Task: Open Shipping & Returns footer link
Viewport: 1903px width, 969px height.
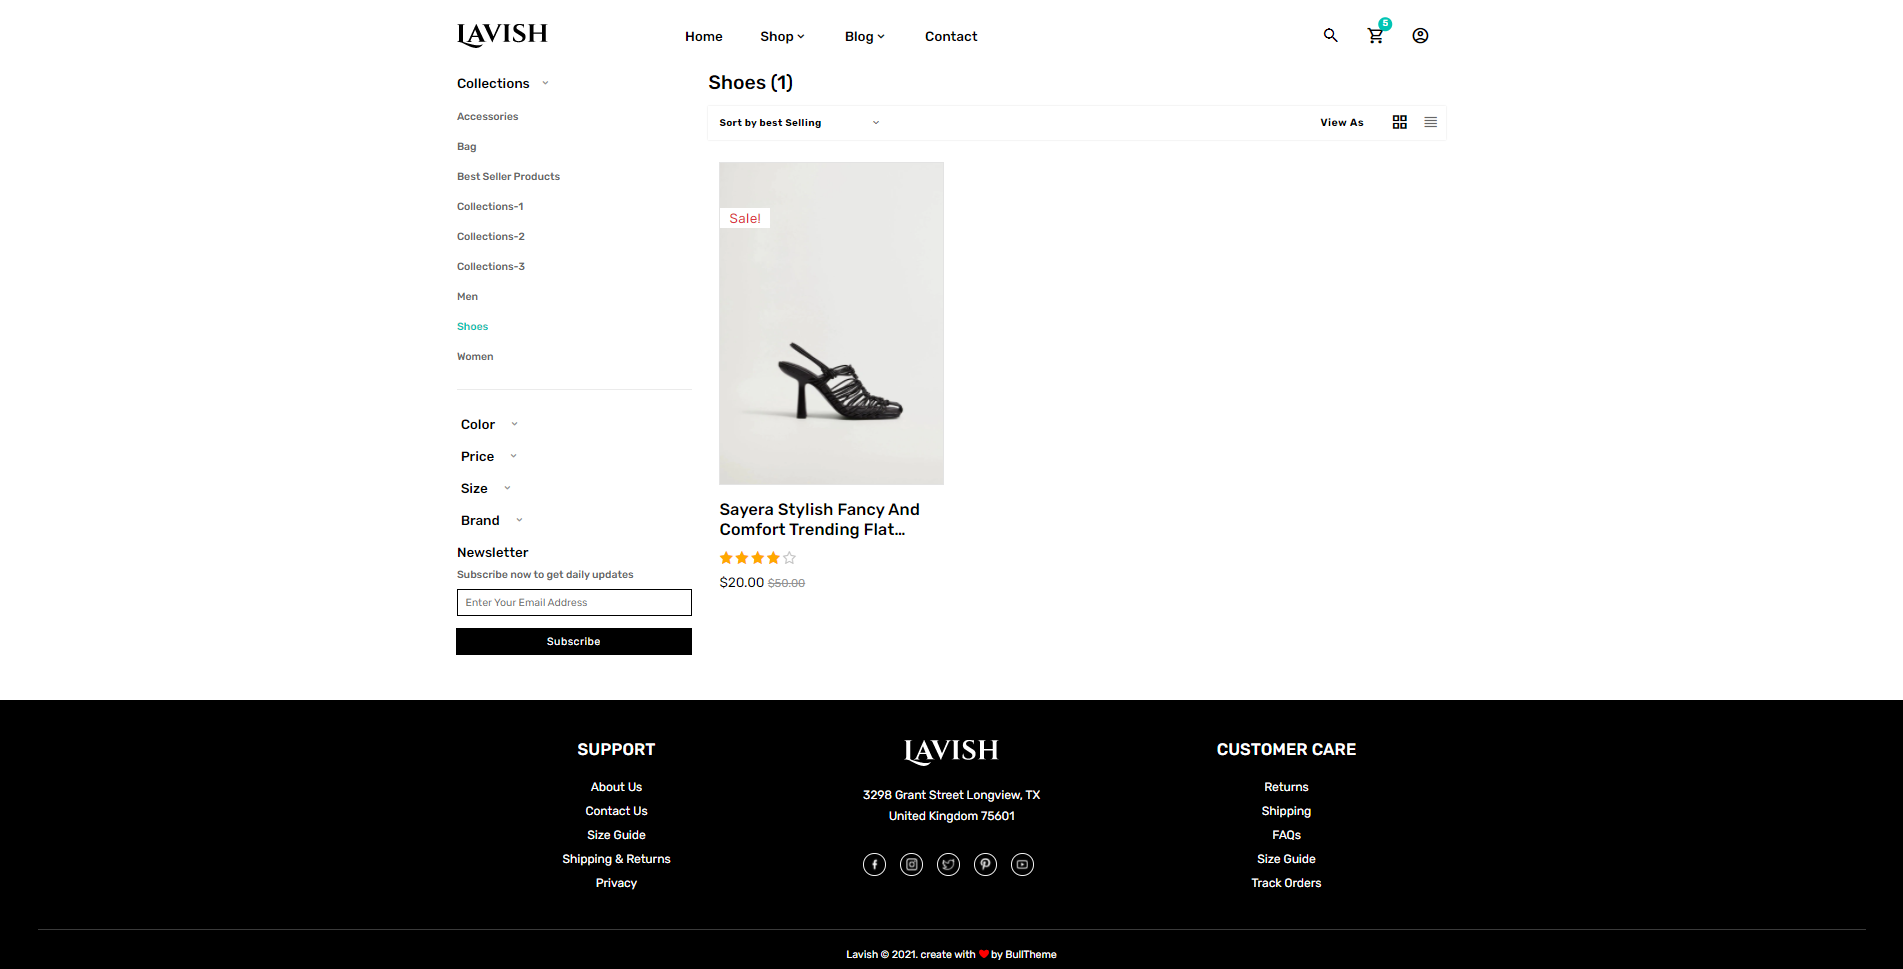Action: (616, 859)
